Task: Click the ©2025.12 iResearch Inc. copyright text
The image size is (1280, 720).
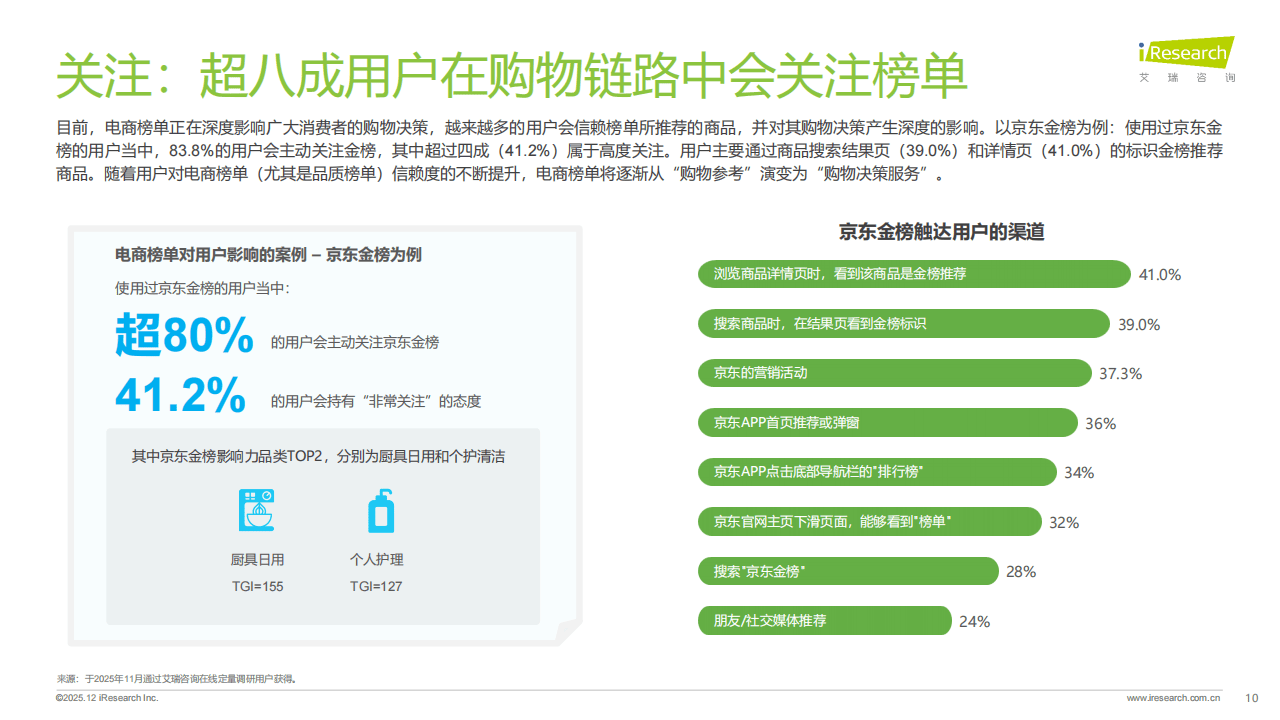Action: (x=107, y=698)
